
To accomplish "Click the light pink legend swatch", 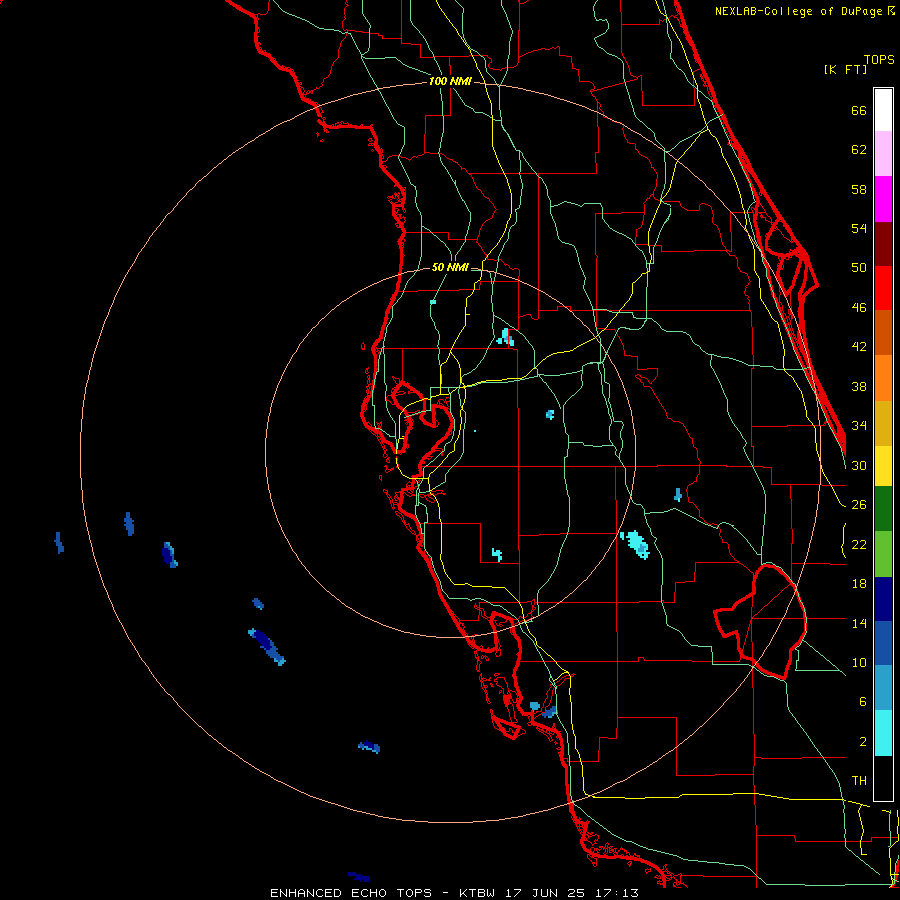I will pyautogui.click(x=883, y=153).
